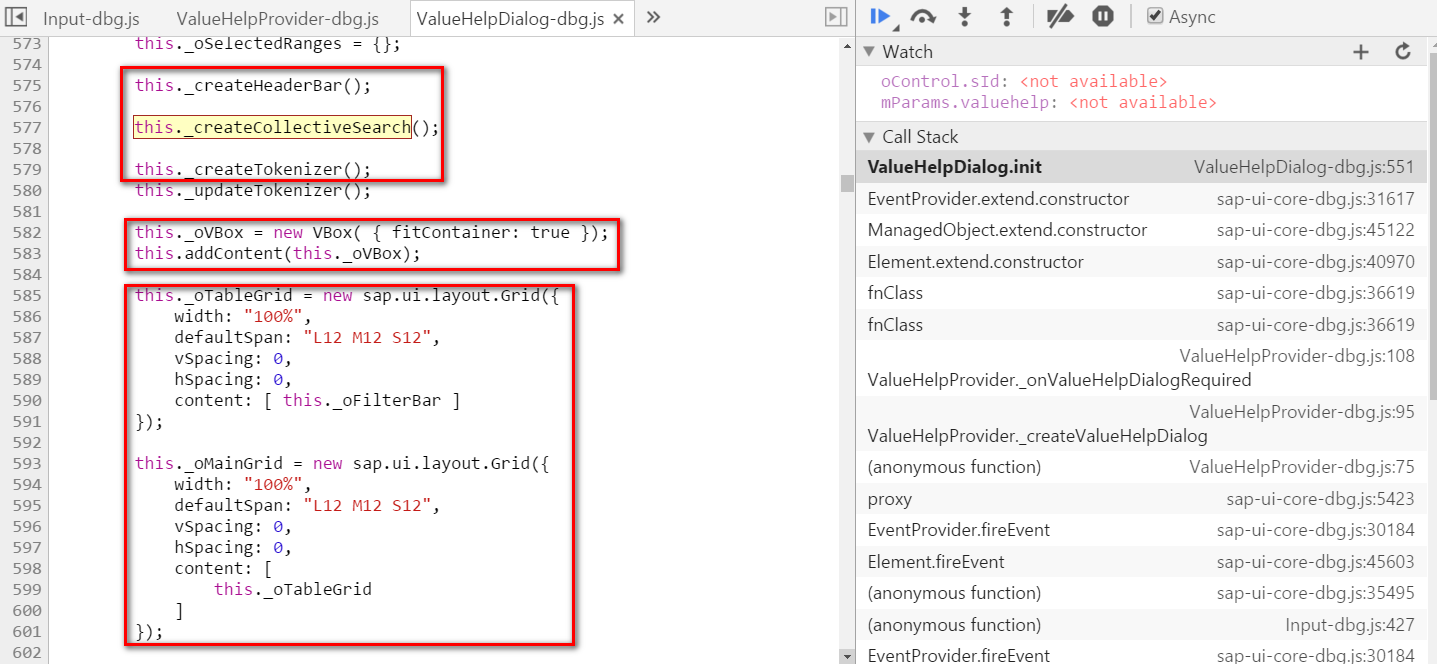Toggle the file navigator sidebar icon
The image size is (1437, 664).
[x=15, y=17]
